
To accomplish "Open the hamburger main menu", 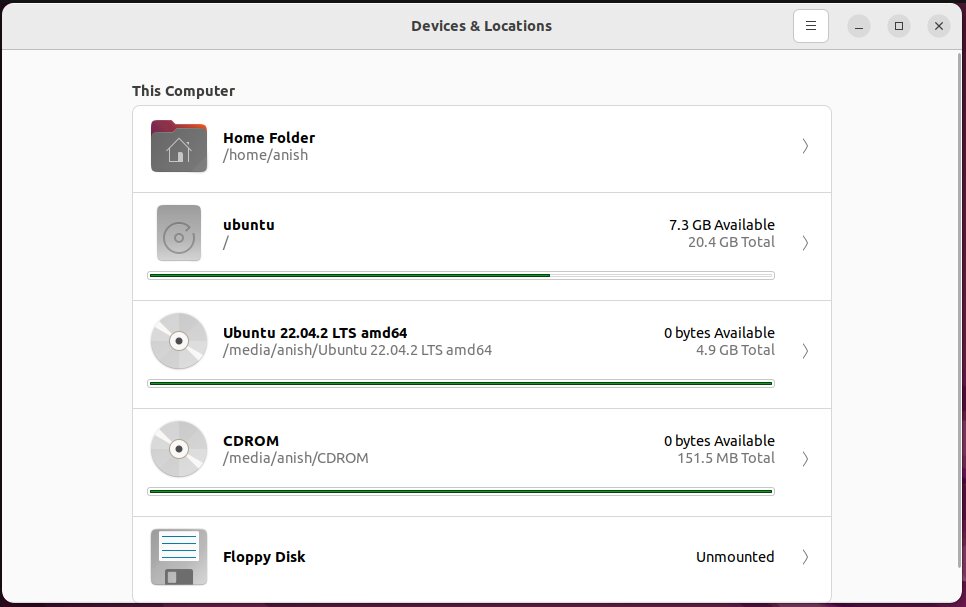I will [x=811, y=26].
